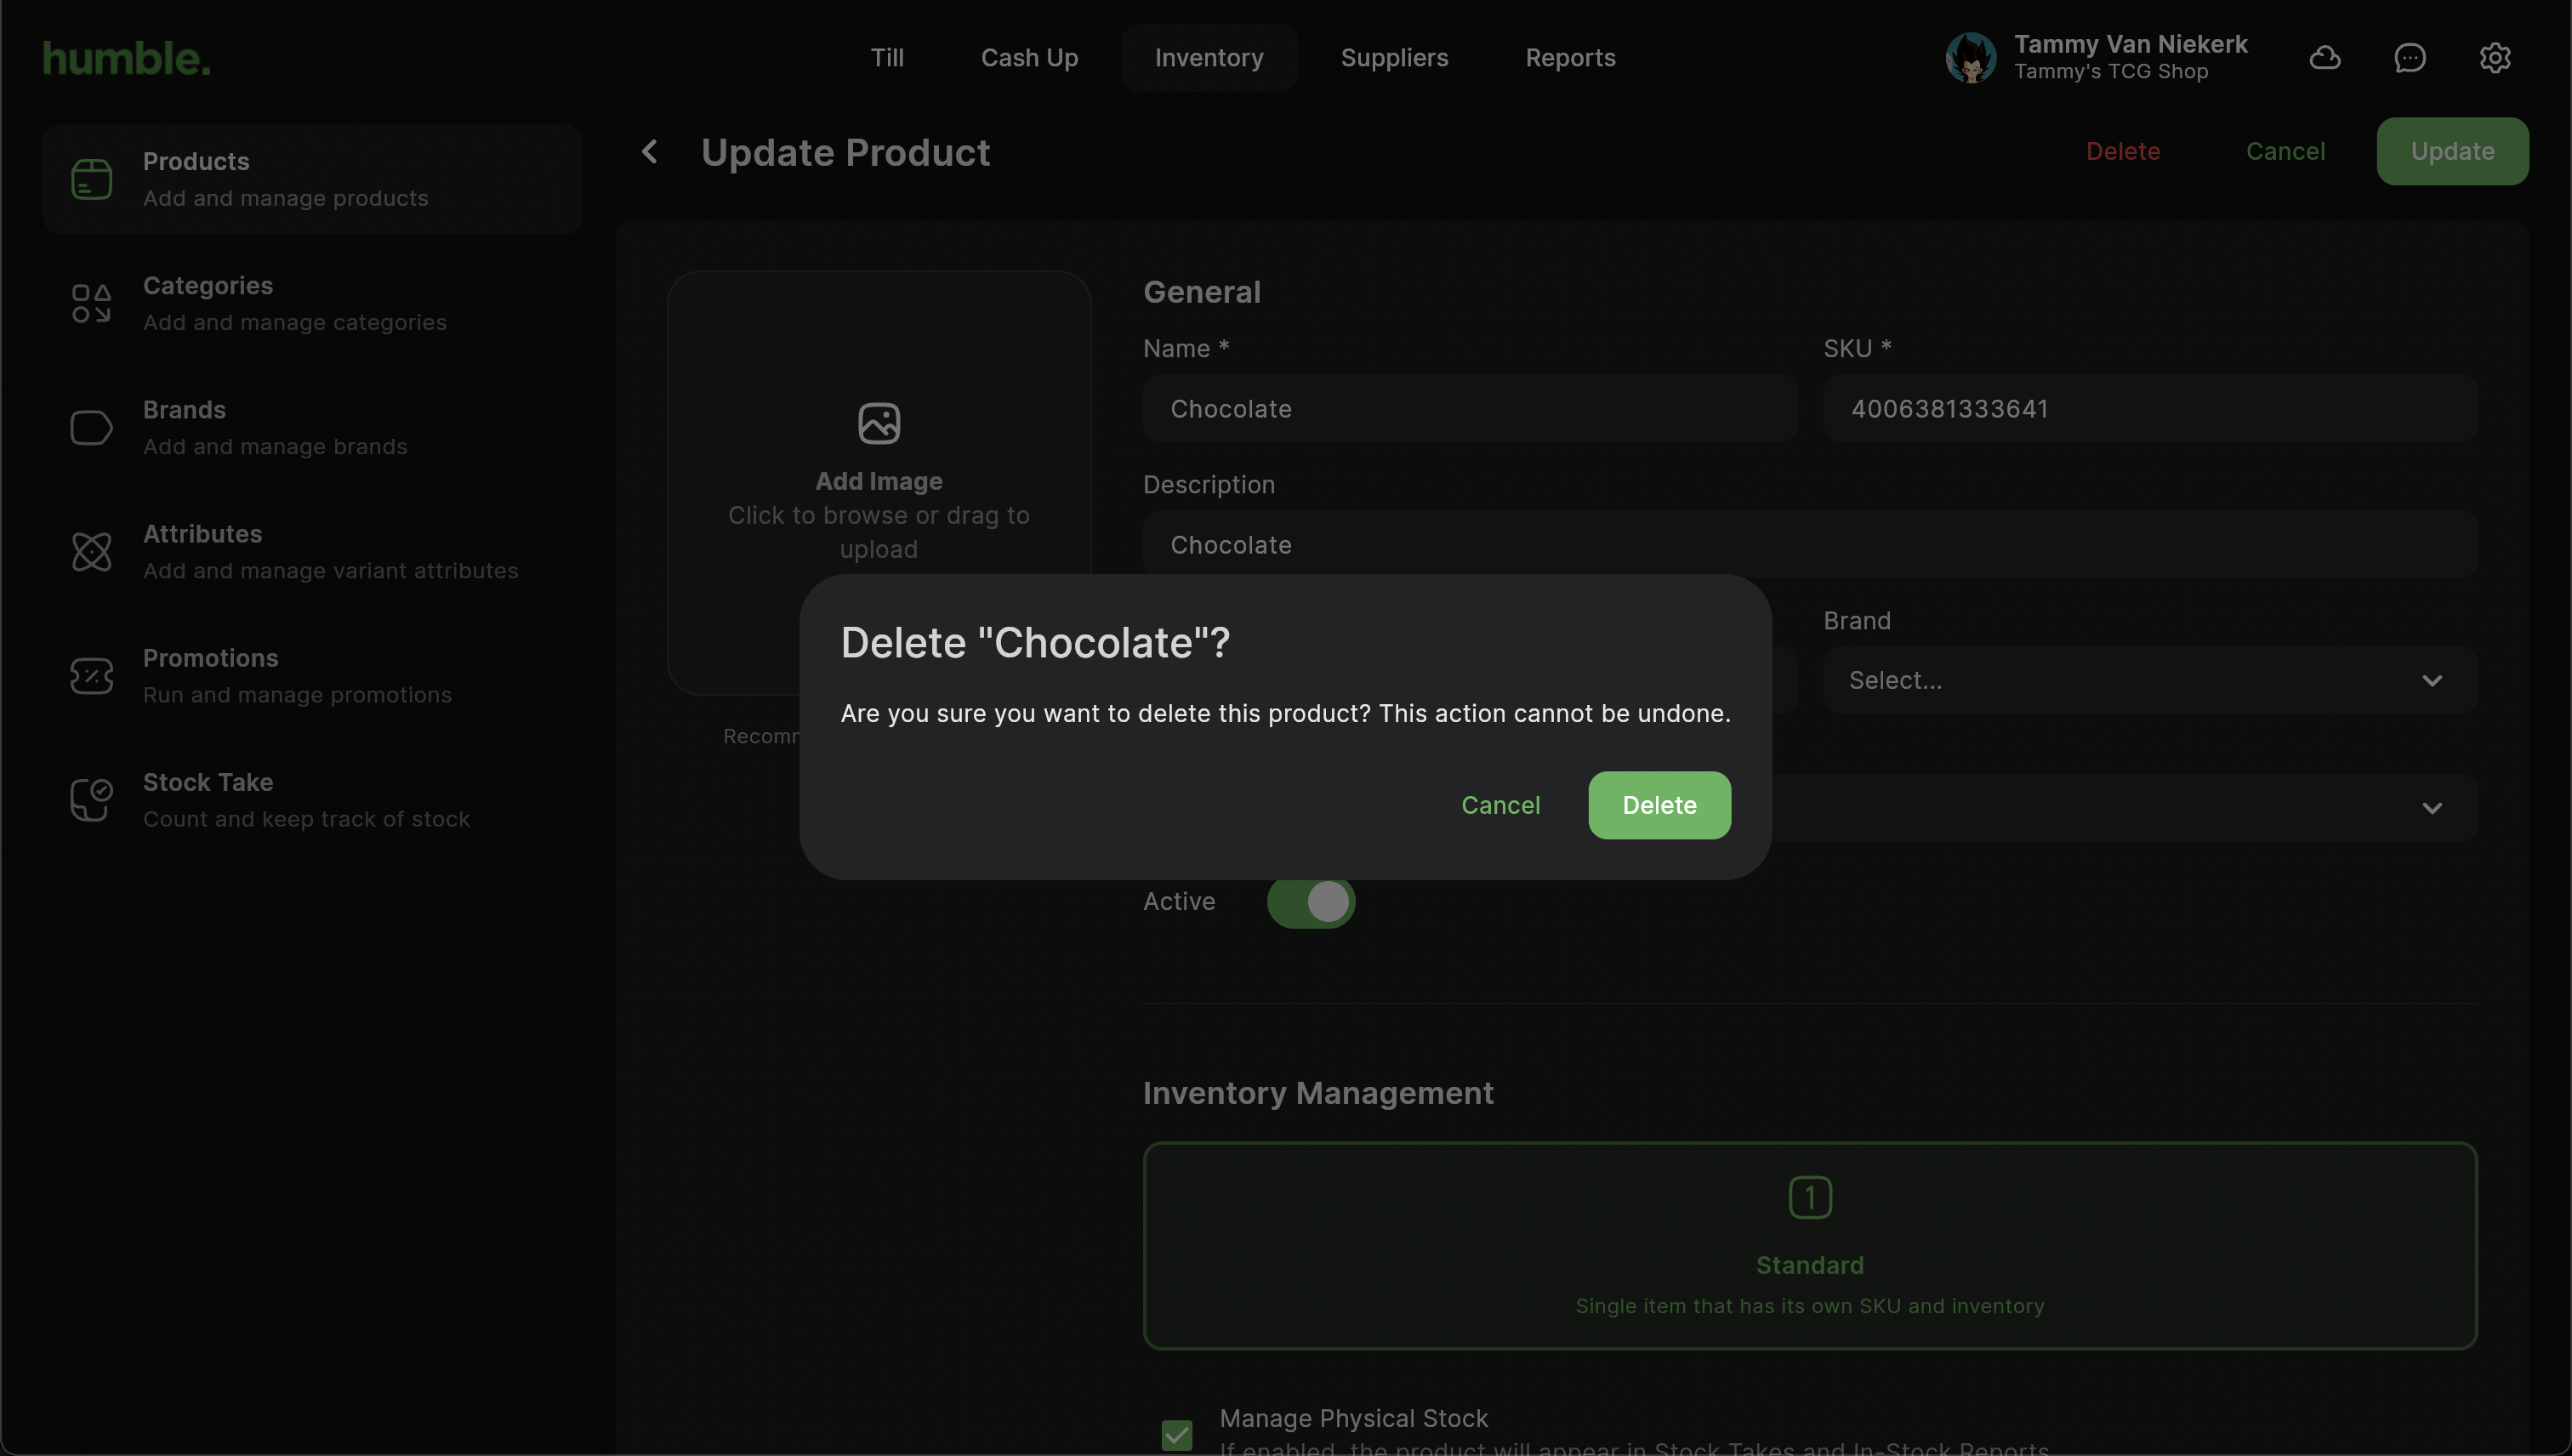The image size is (2572, 1456).
Task: Click the Tammy Van Niekerk profile avatar
Action: coord(1970,58)
